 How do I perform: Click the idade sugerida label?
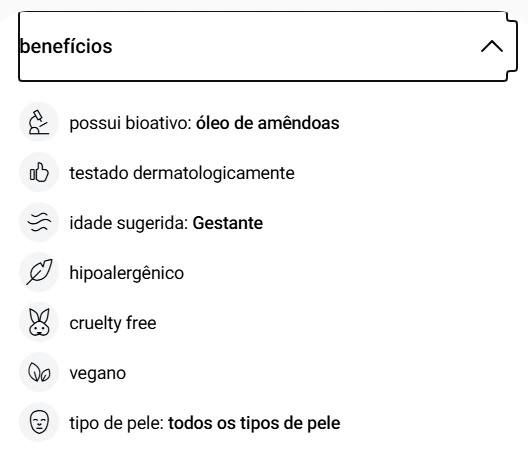pos(129,223)
